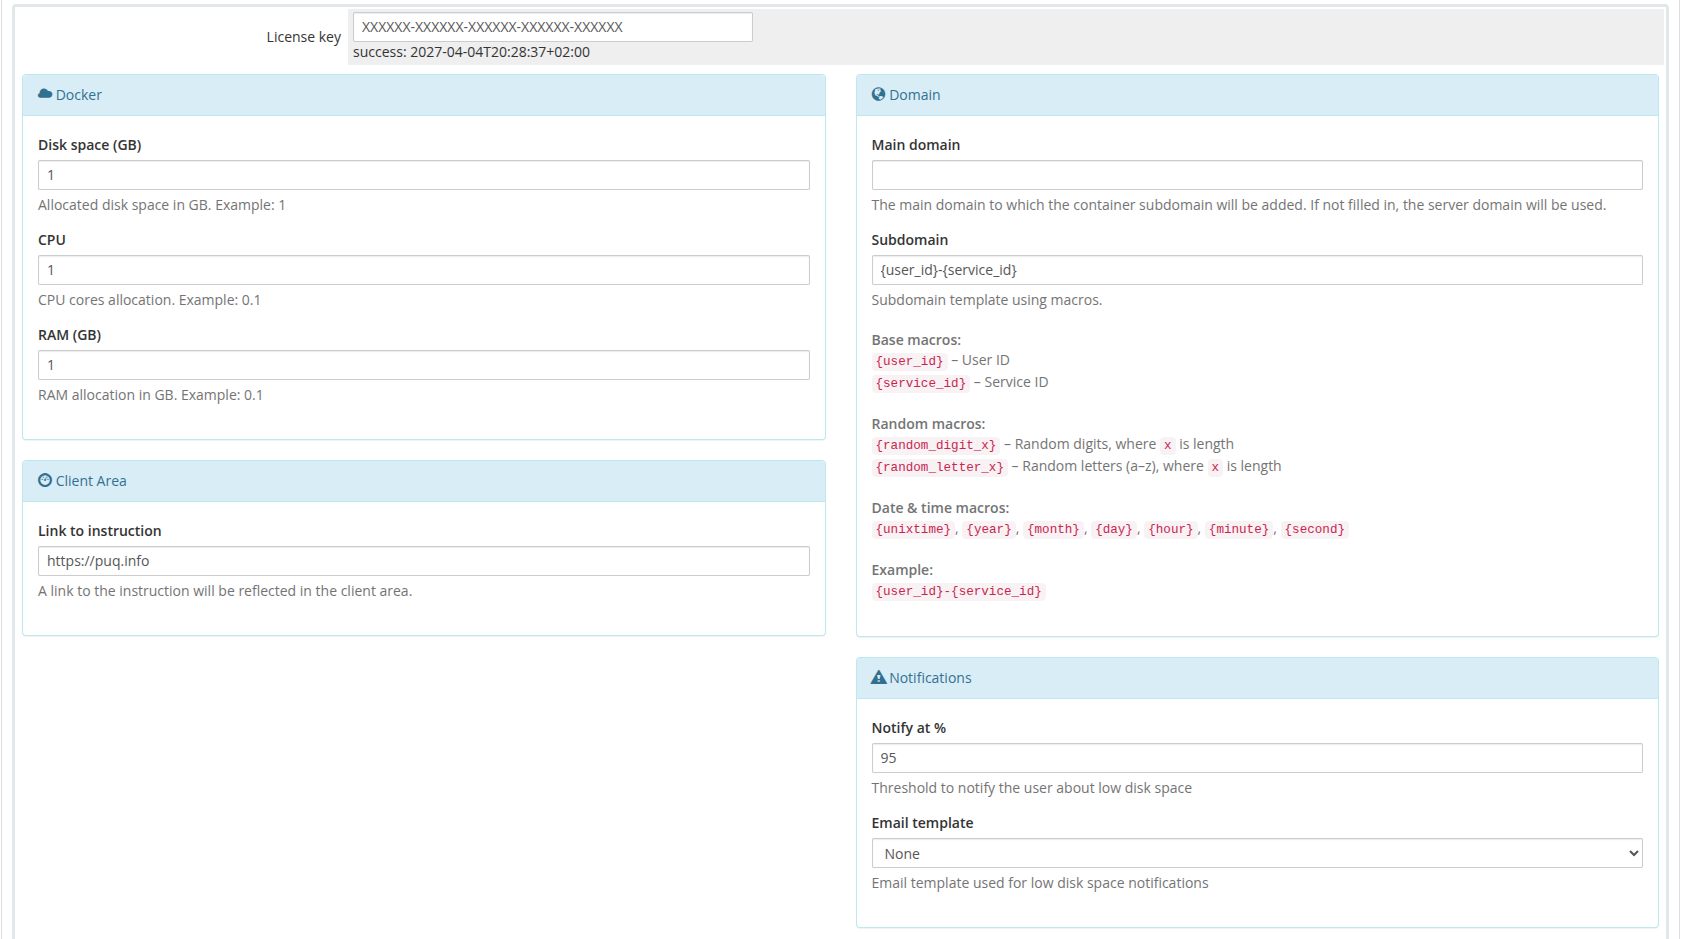Click the warning triangle icon in Notifications header
Image resolution: width=1685 pixels, height=939 pixels.
878,677
